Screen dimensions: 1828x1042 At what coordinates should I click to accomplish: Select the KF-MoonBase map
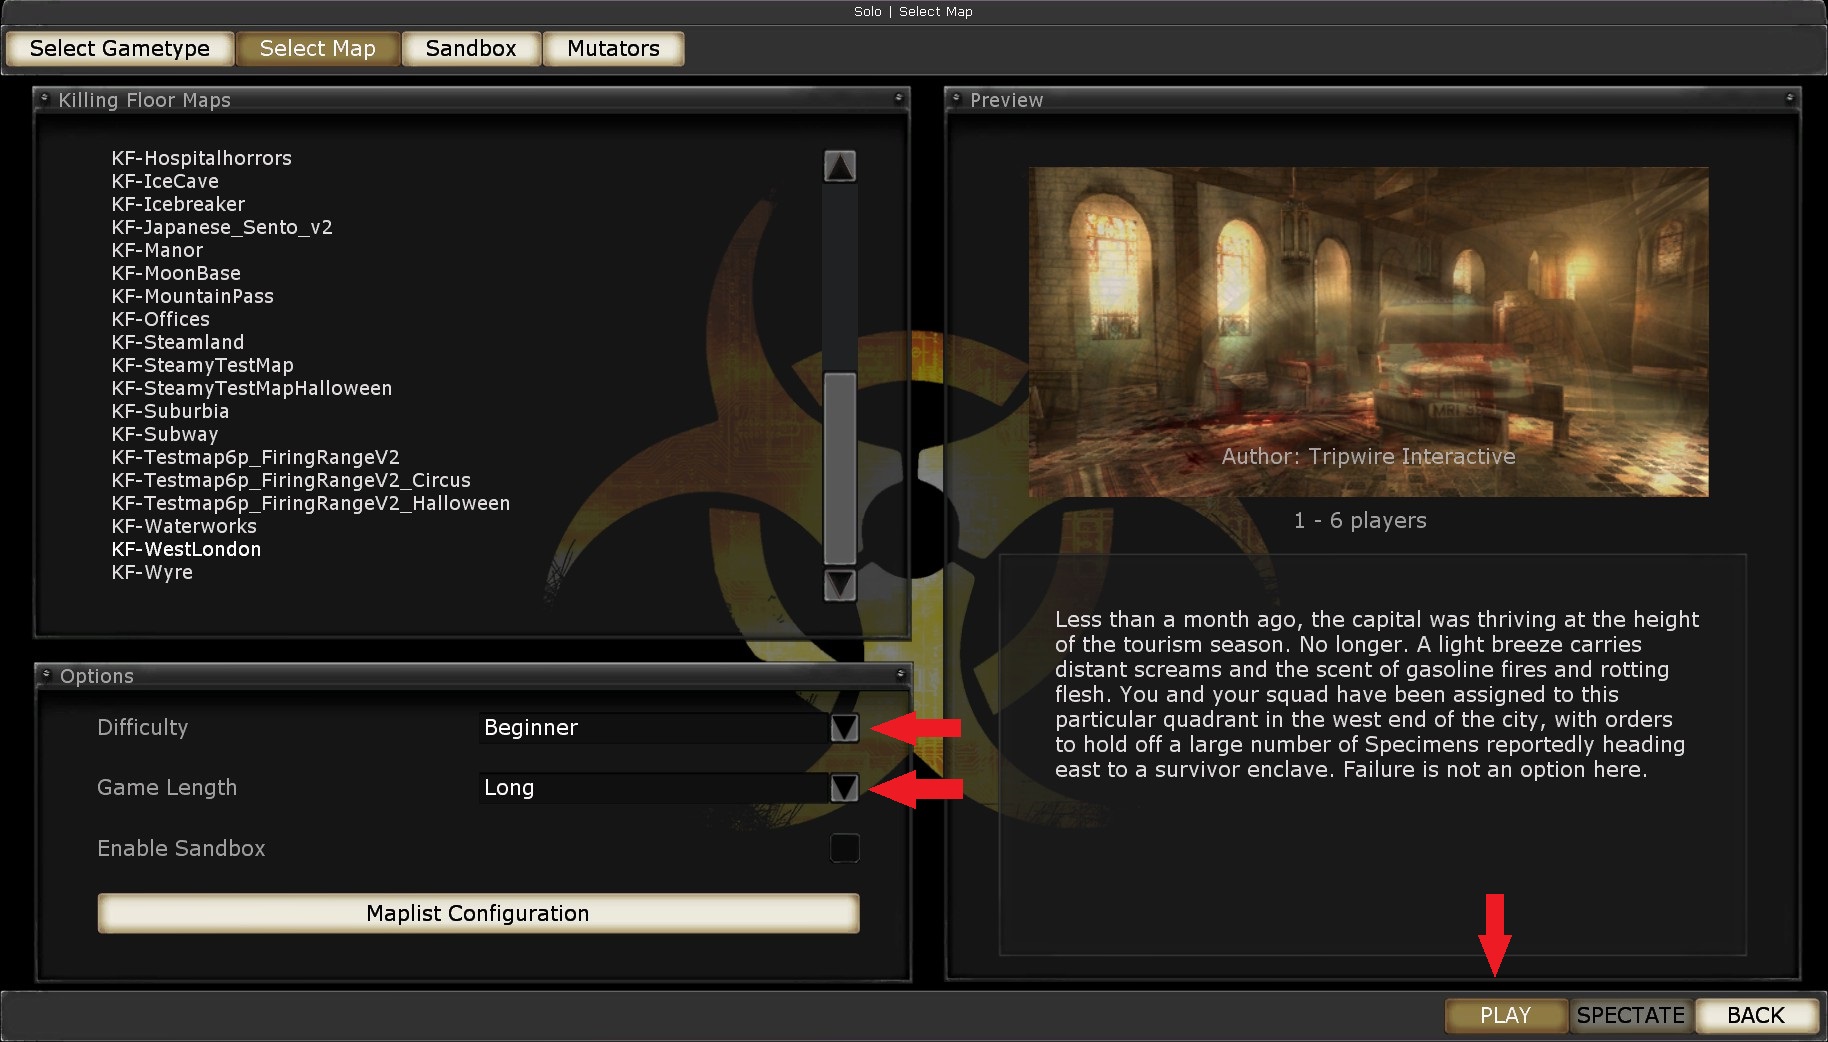(176, 273)
